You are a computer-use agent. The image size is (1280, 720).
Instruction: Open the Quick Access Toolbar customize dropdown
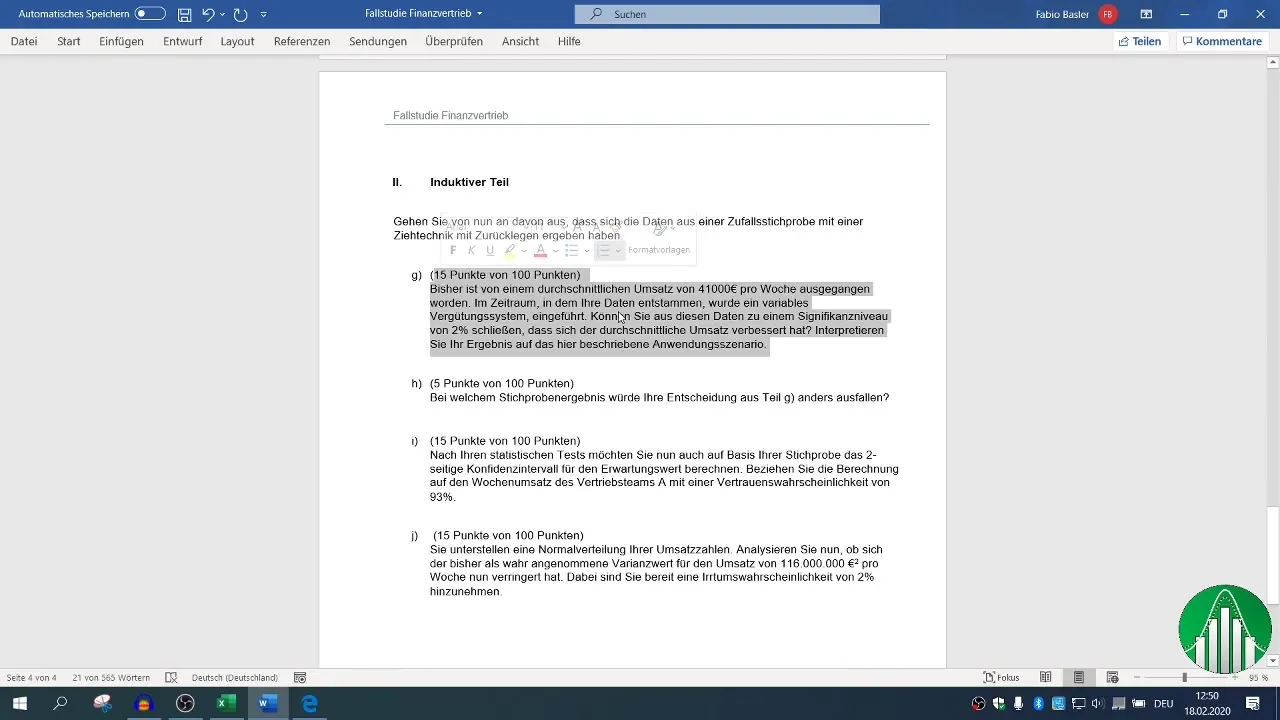(263, 15)
